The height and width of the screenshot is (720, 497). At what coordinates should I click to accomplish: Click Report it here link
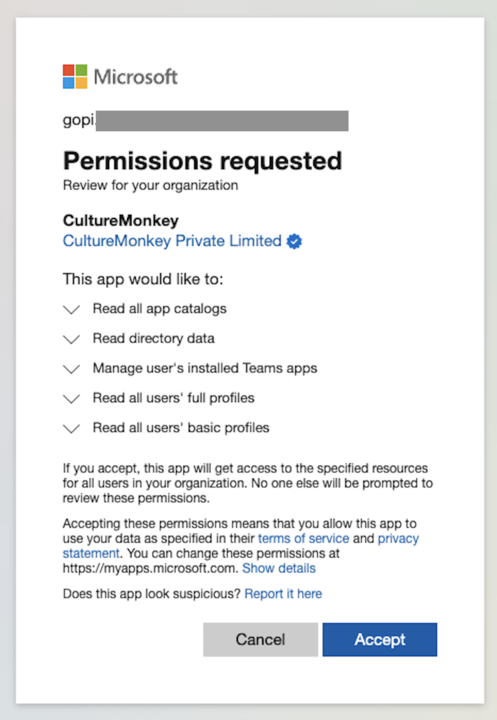(x=283, y=594)
